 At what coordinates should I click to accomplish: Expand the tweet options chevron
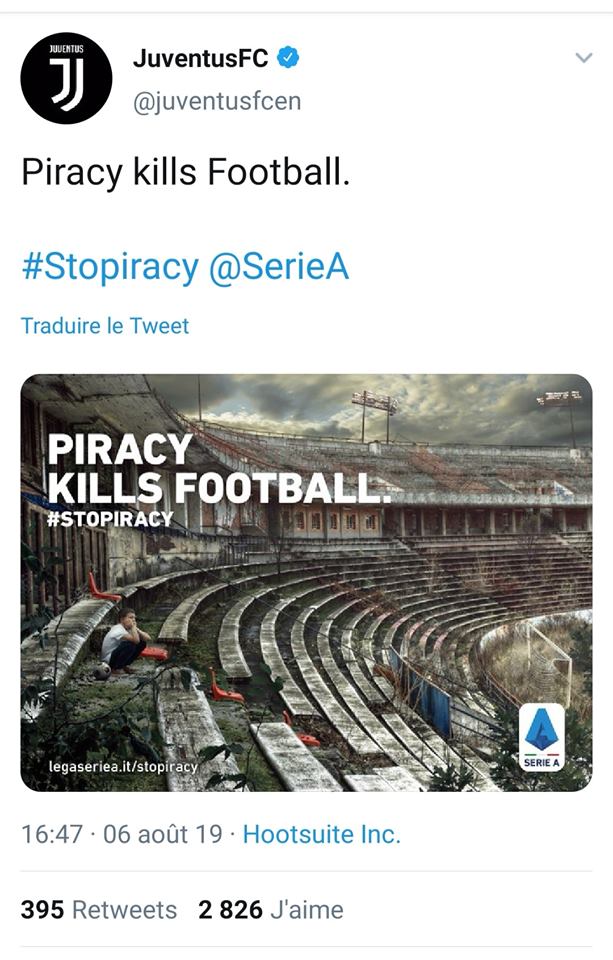coord(584,58)
